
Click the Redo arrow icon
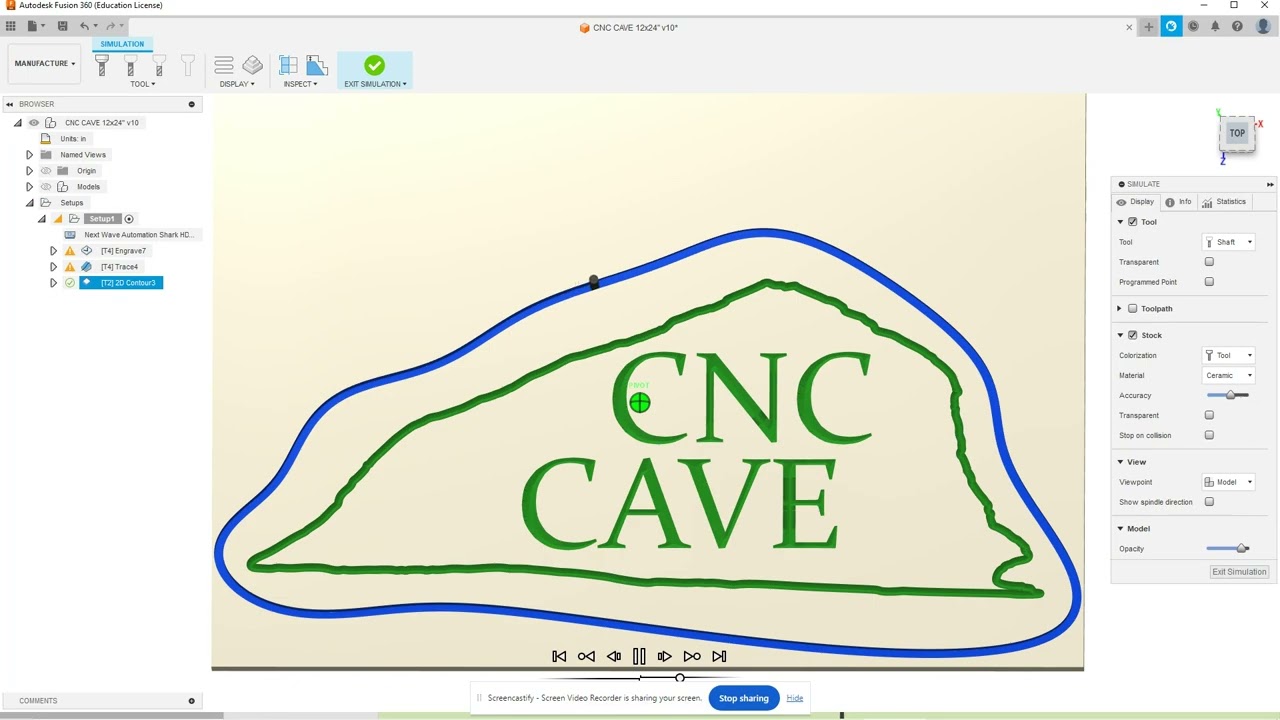click(110, 26)
